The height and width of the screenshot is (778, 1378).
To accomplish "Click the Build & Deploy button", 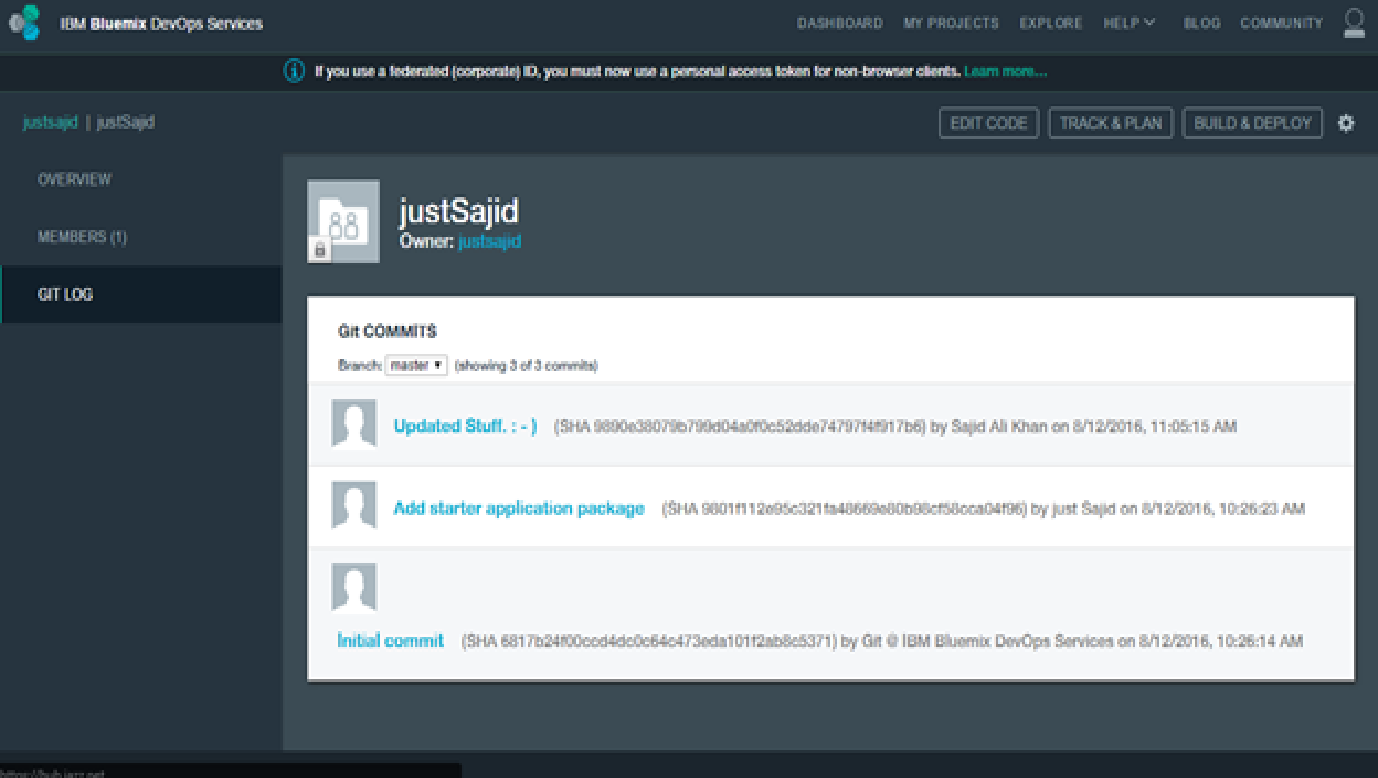I will (1253, 123).
